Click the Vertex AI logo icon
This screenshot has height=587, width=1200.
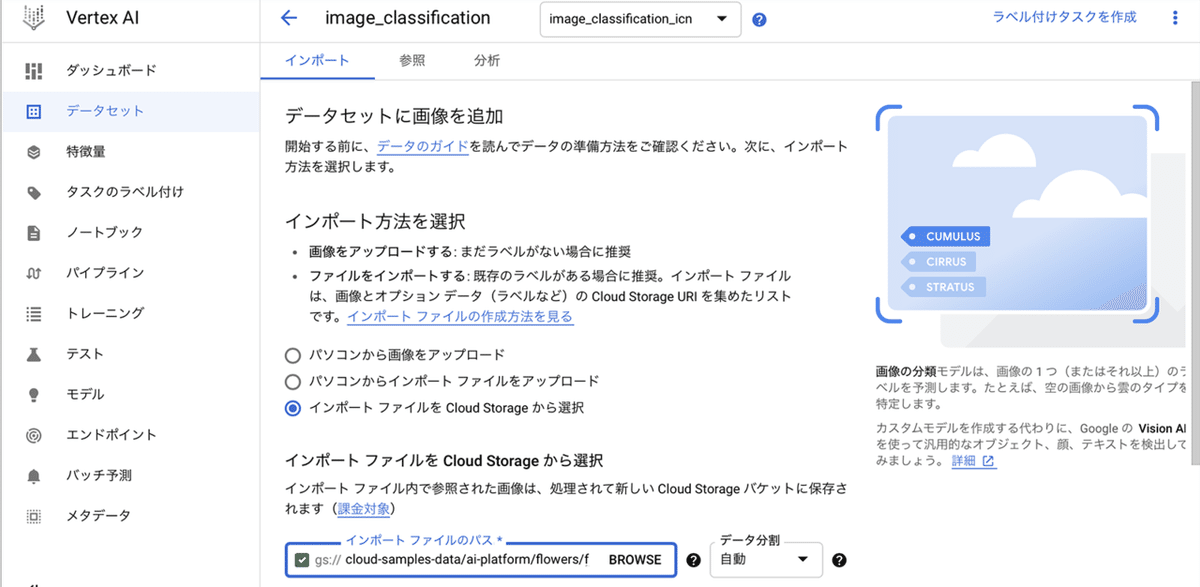[34, 18]
